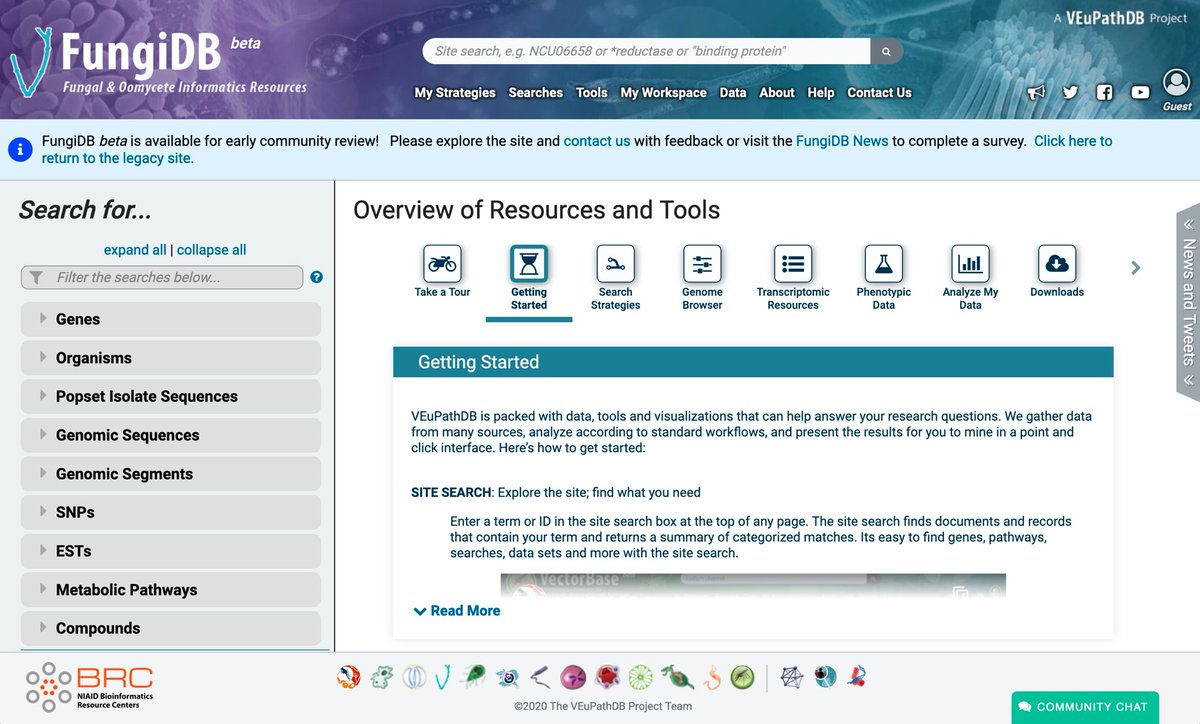Image resolution: width=1200 pixels, height=724 pixels.
Task: Click the VEuPathDB Project text in header corner
Action: pyautogui.click(x=1121, y=18)
